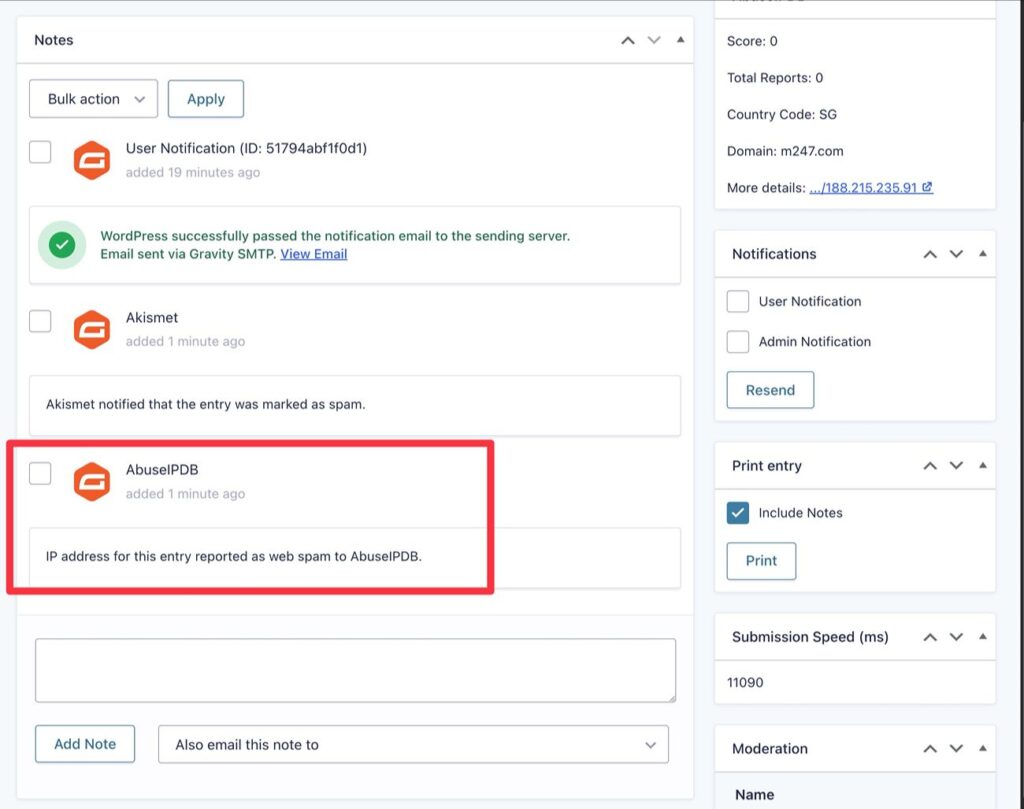Collapse the Submission Speed panel
The width and height of the screenshot is (1024, 809).
coord(983,637)
